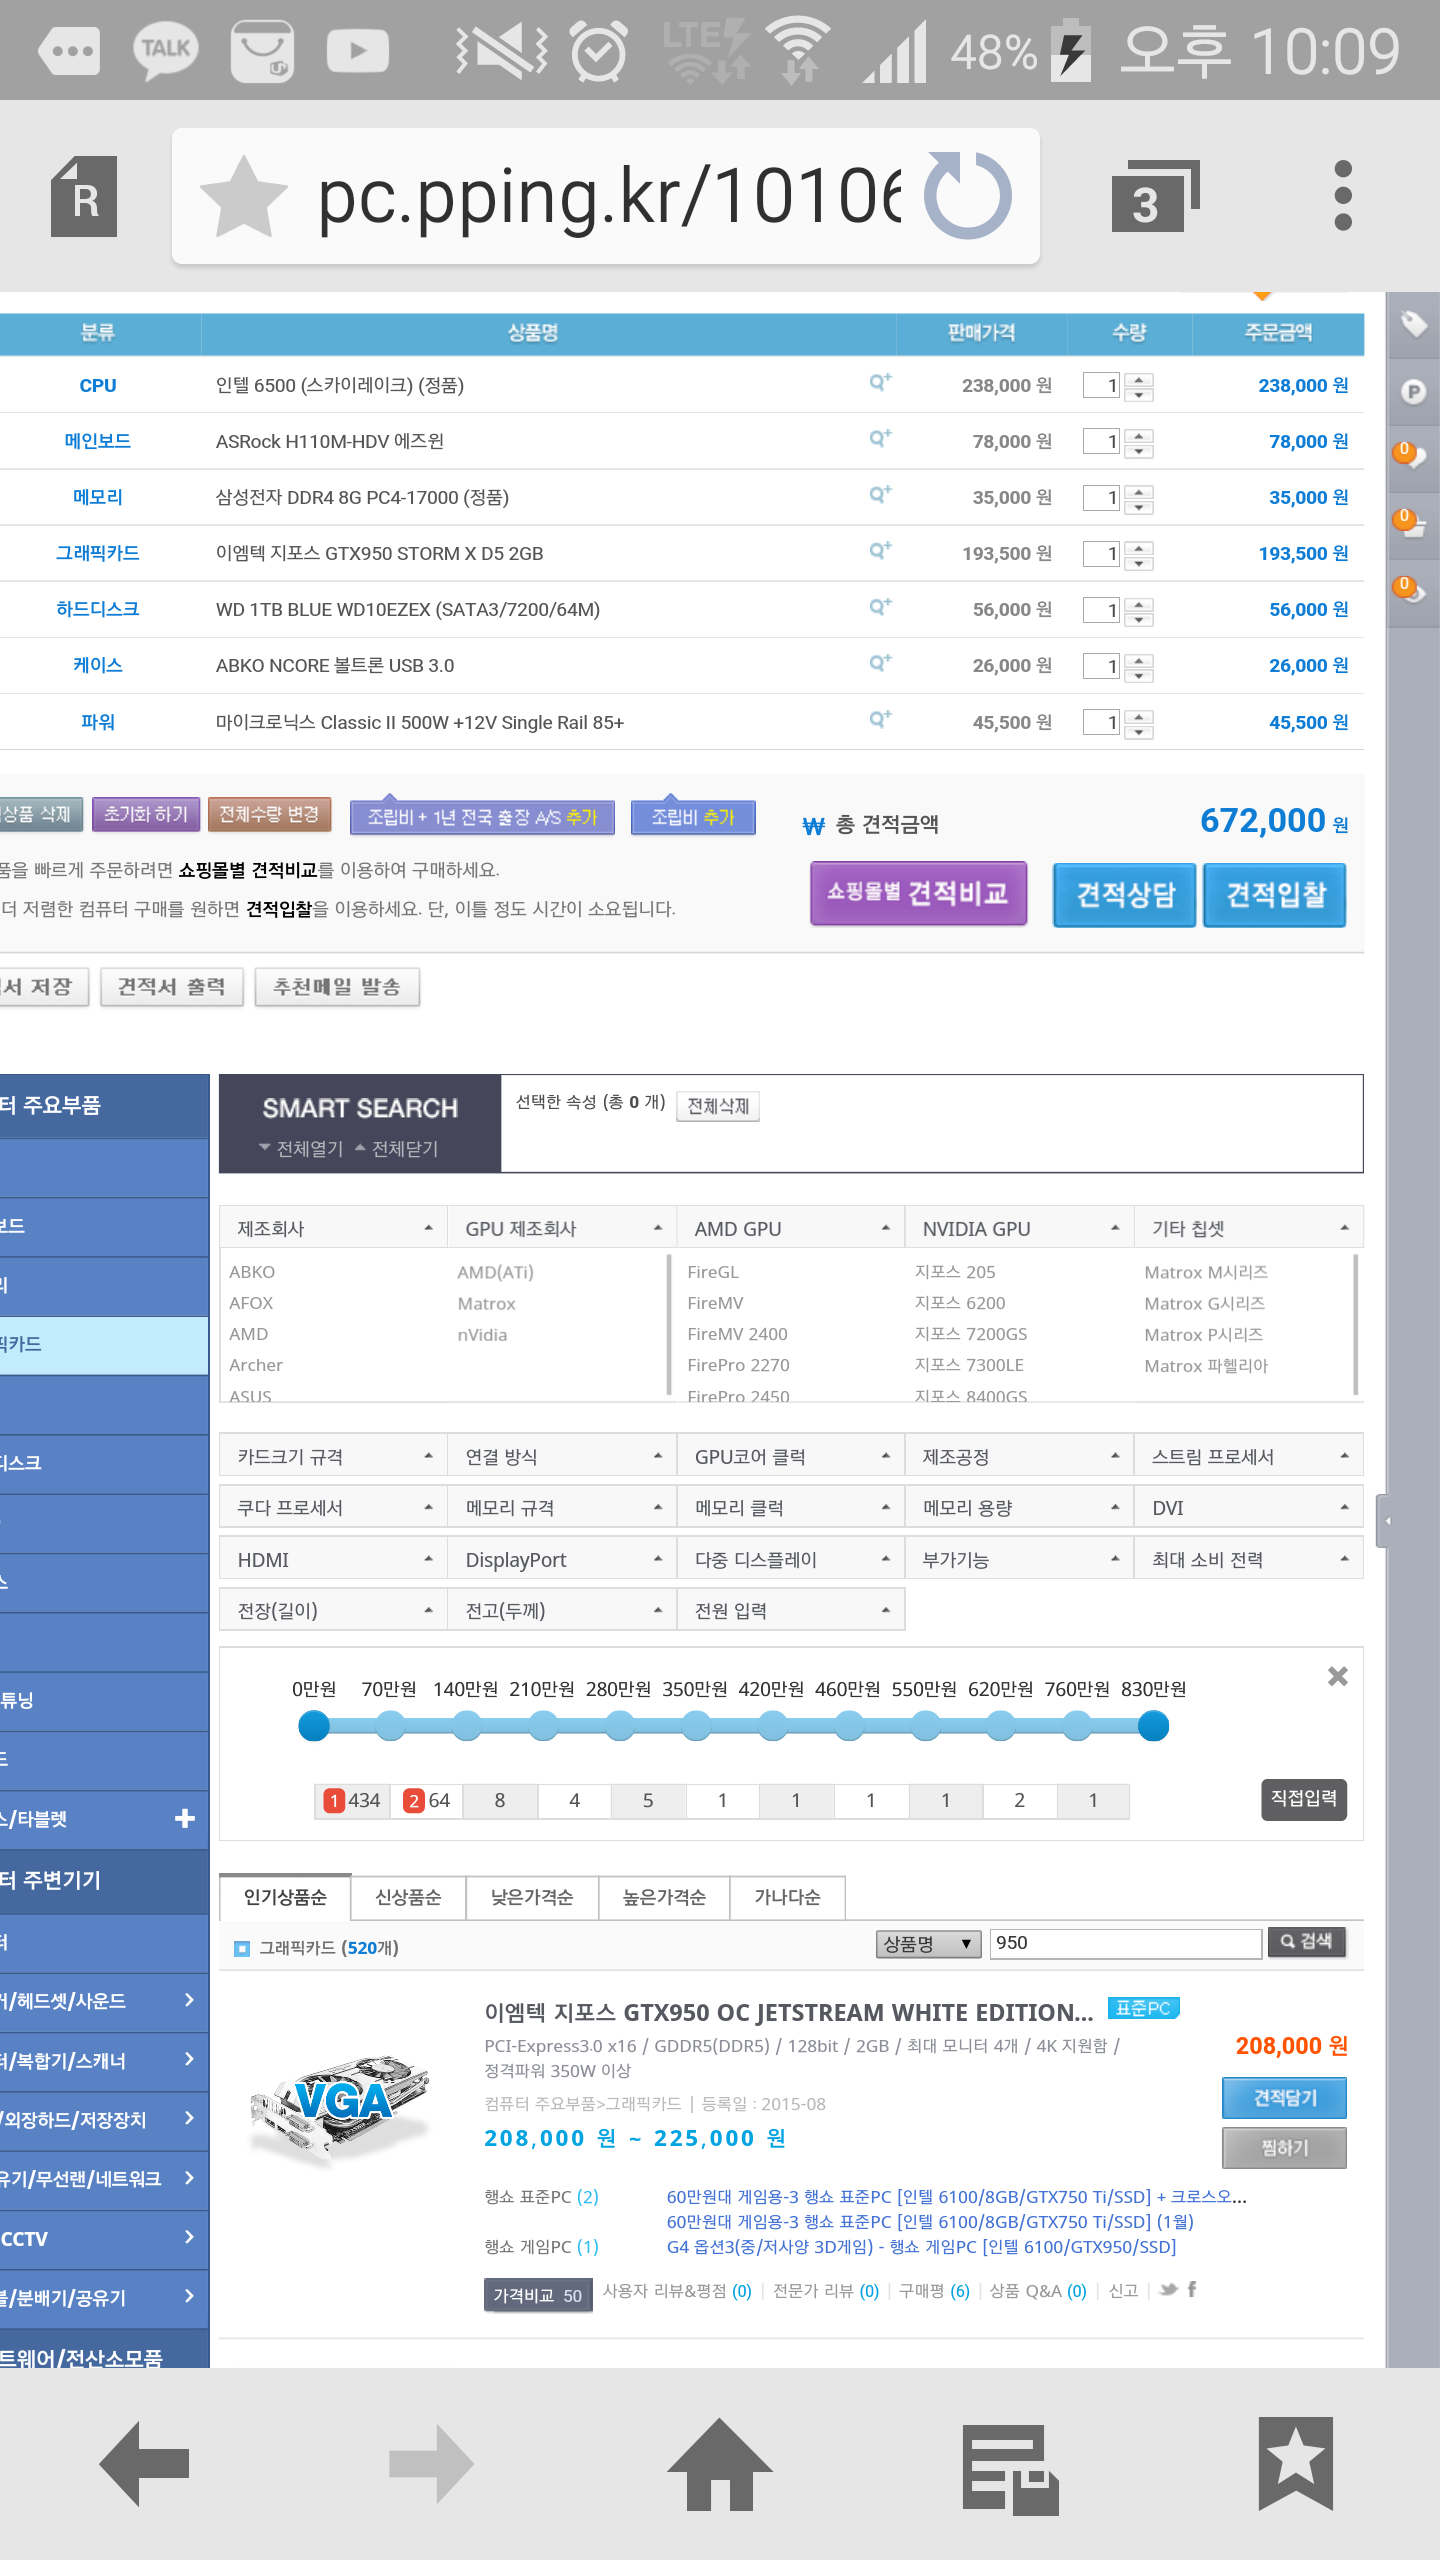Select the 신상품순 sort tab
Viewport: 1440px width, 2560px height.
(407, 1897)
